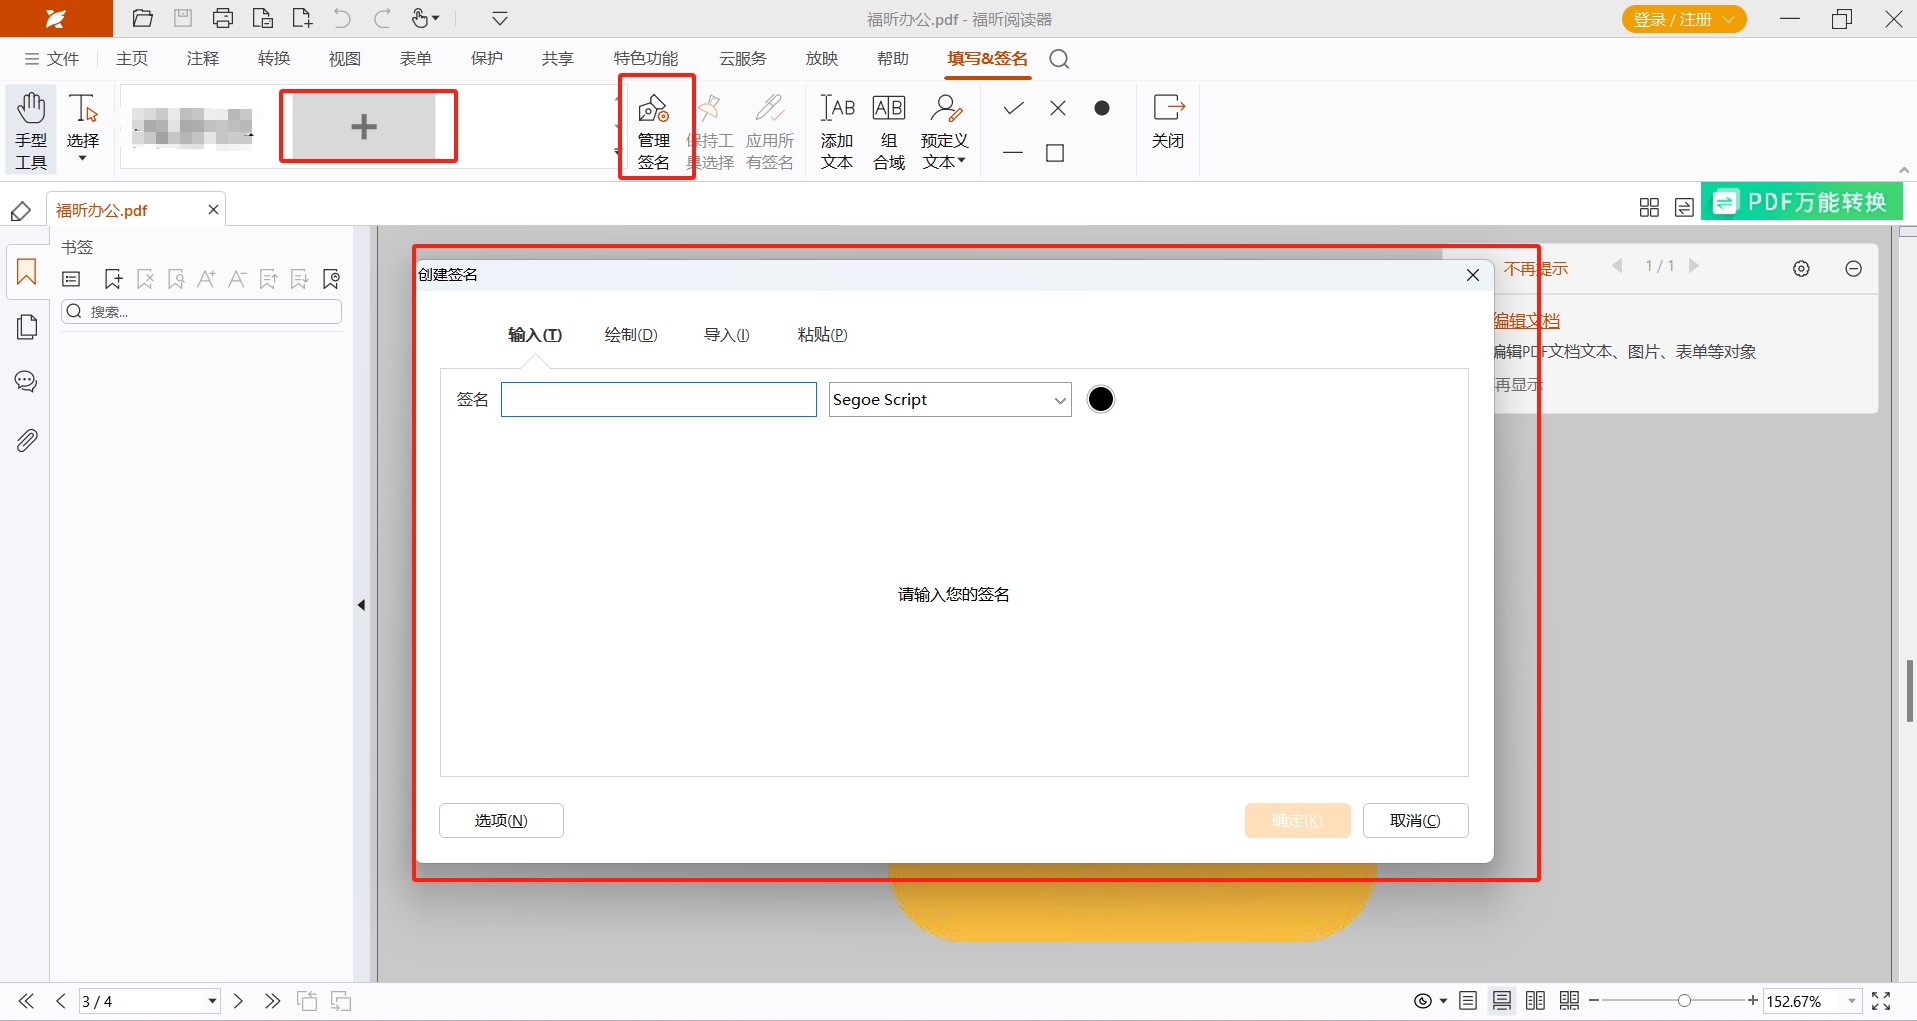1917x1021 pixels.
Task: Switch to the 主页 Home tab
Action: coord(132,59)
